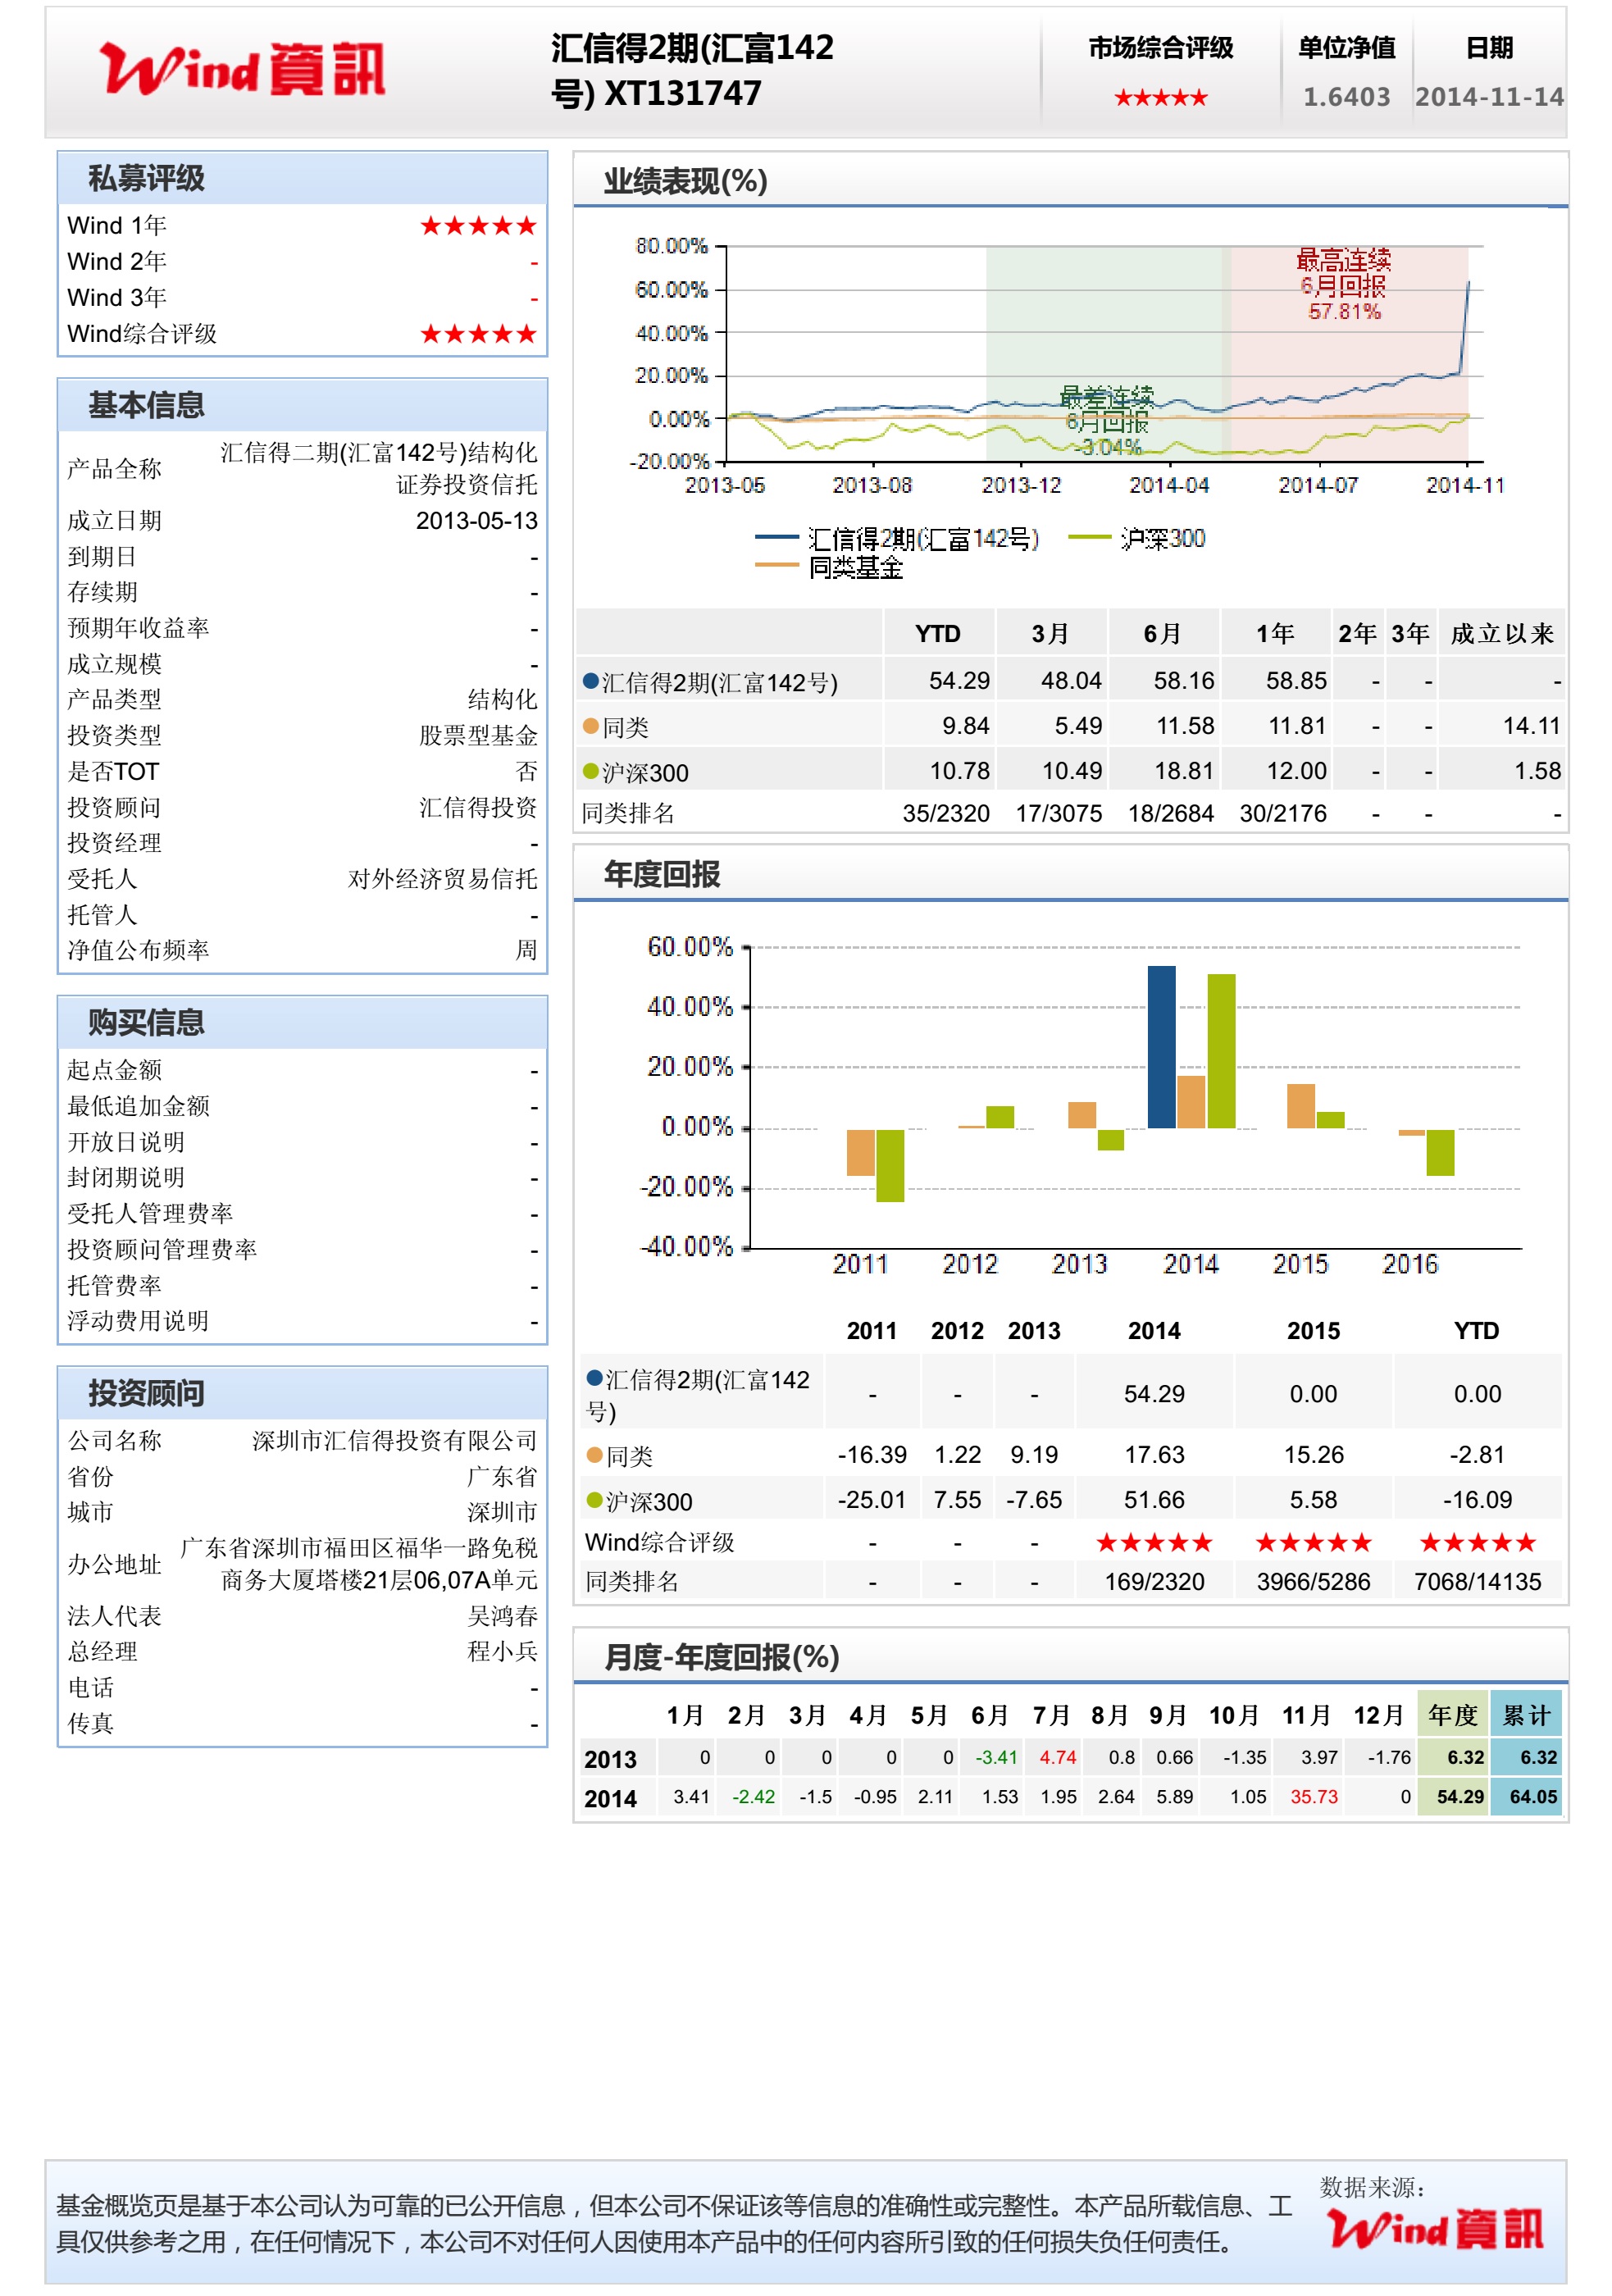Click the Wind综合评级 stars in 私募评级 panel
This screenshot has height=2296, width=1612.
point(478,334)
